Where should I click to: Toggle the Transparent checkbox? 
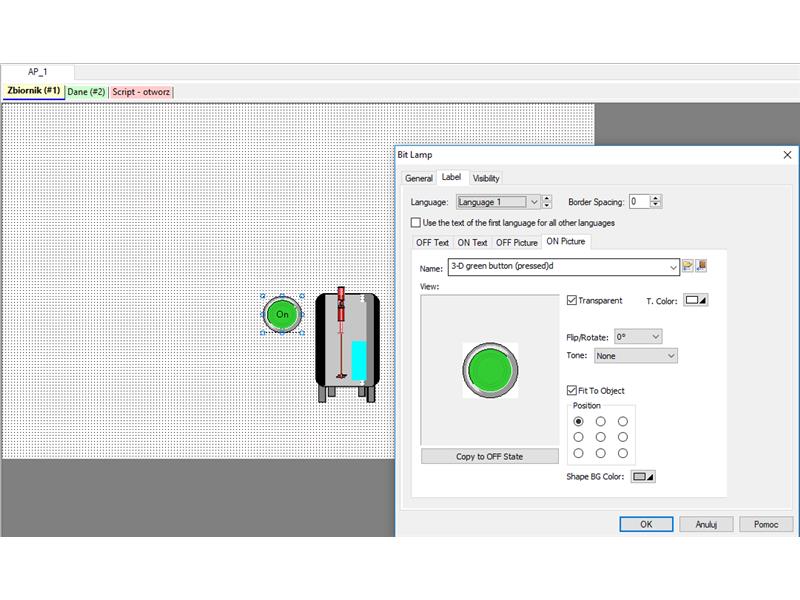(x=572, y=300)
